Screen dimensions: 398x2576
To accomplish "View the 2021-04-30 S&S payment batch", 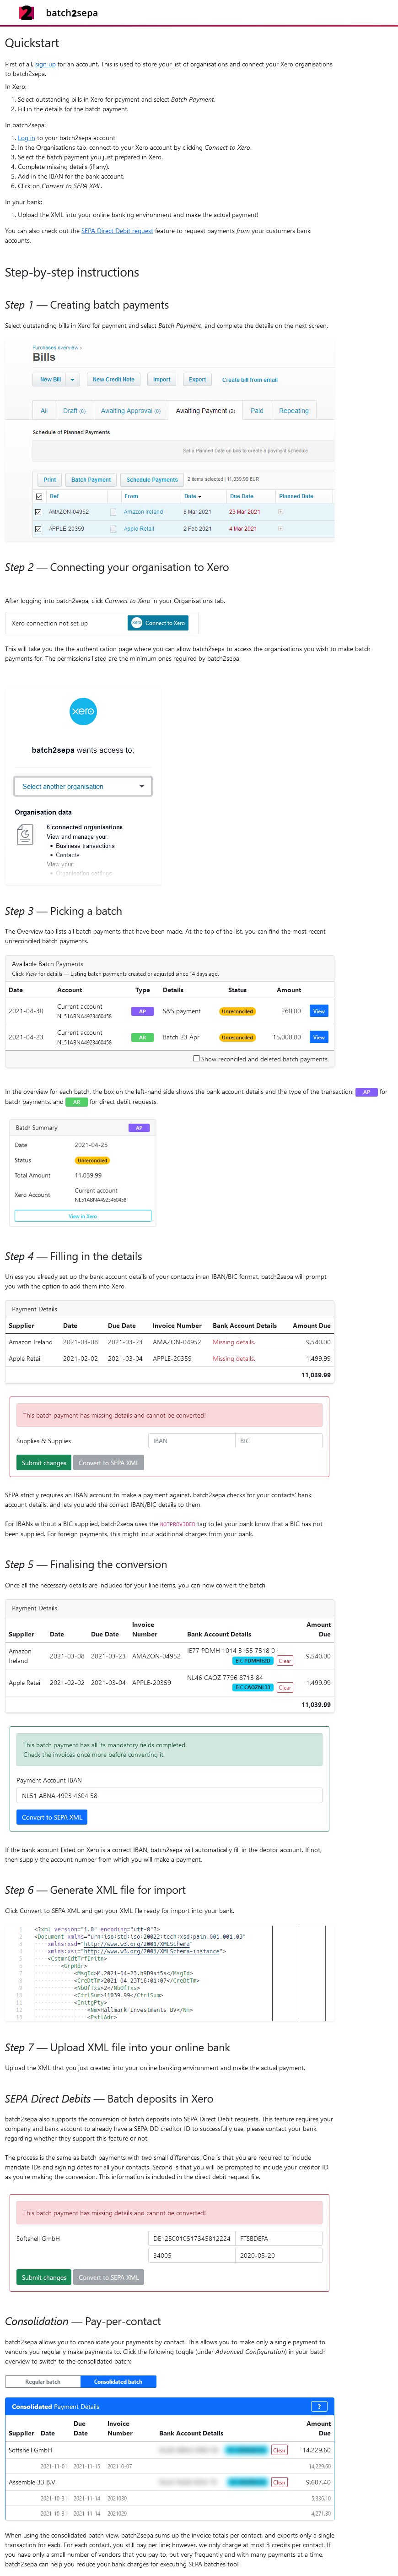I will (319, 1011).
